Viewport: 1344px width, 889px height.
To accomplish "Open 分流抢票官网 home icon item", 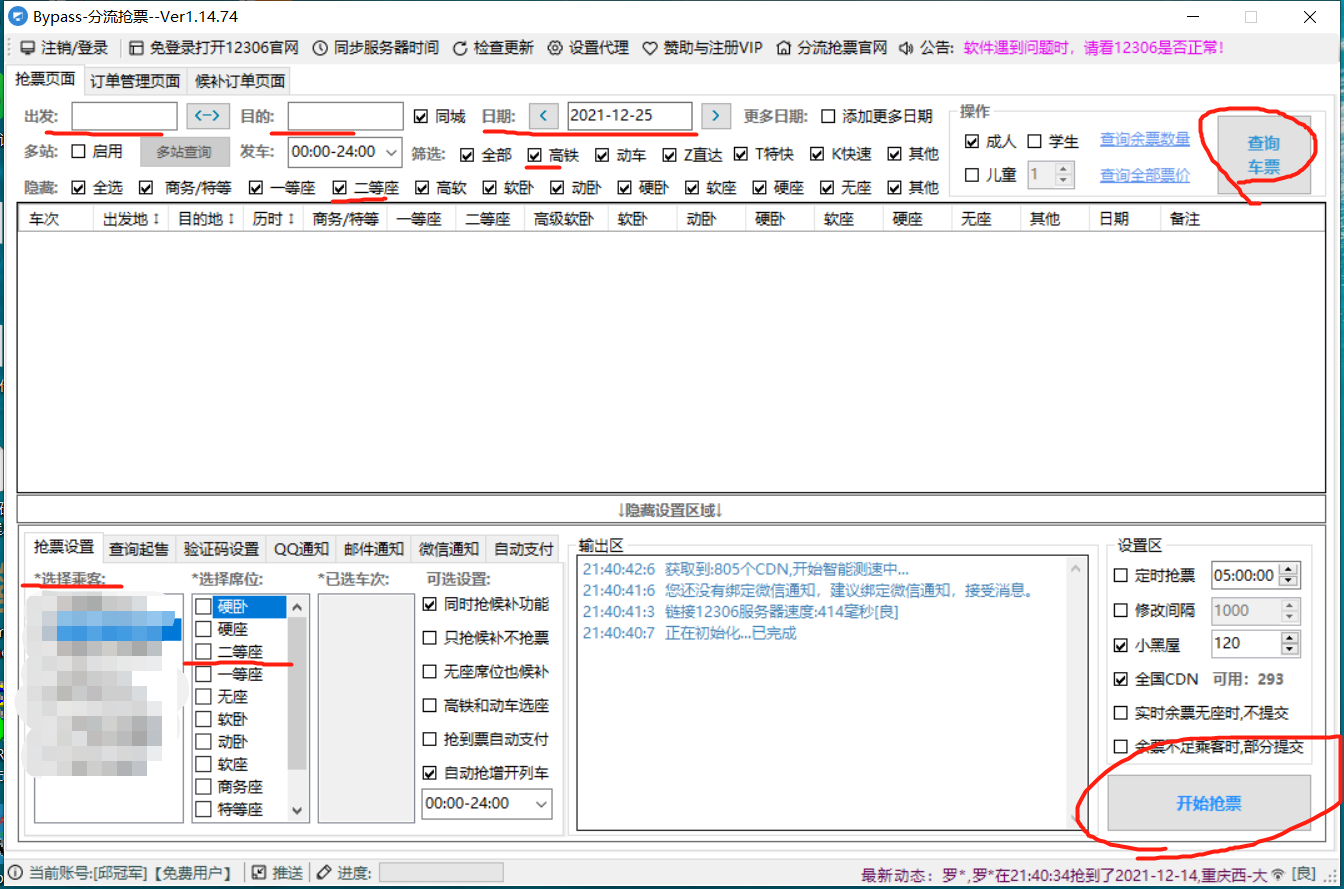I will pos(832,47).
